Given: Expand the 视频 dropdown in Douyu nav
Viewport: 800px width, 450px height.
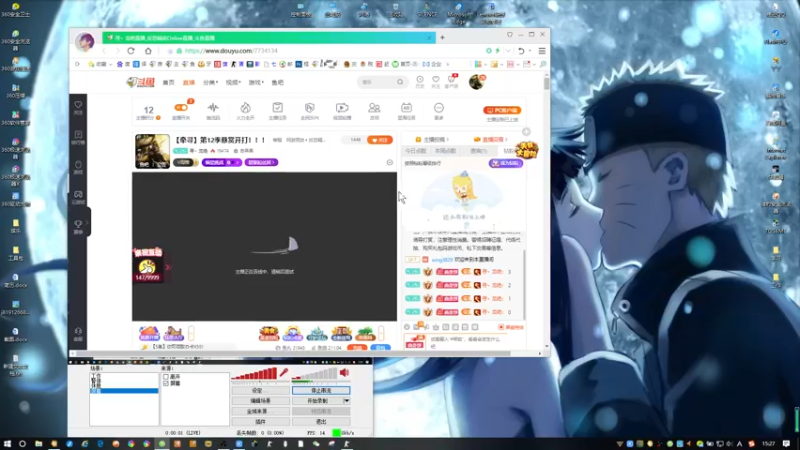Looking at the screenshot, I should [233, 82].
